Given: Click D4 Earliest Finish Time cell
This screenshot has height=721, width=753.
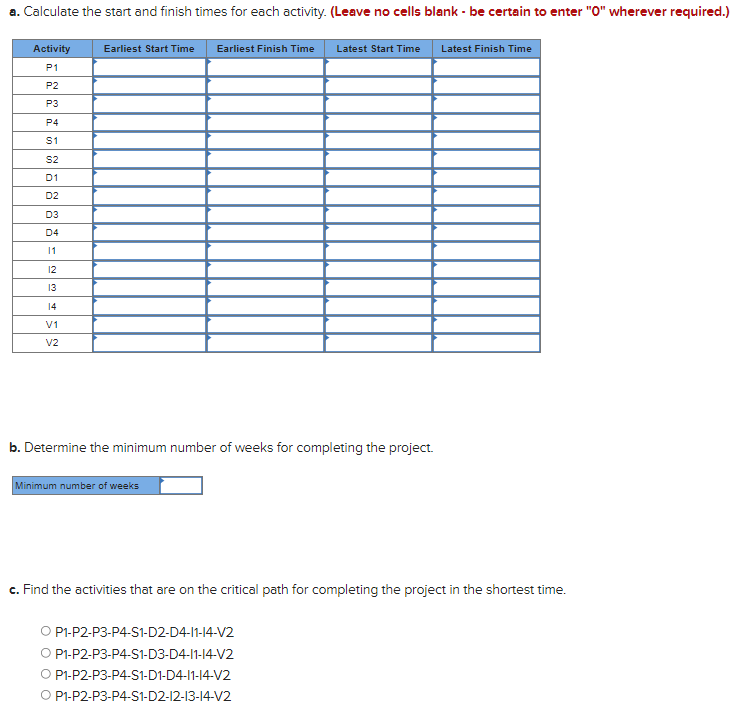Looking at the screenshot, I should pyautogui.click(x=266, y=232).
